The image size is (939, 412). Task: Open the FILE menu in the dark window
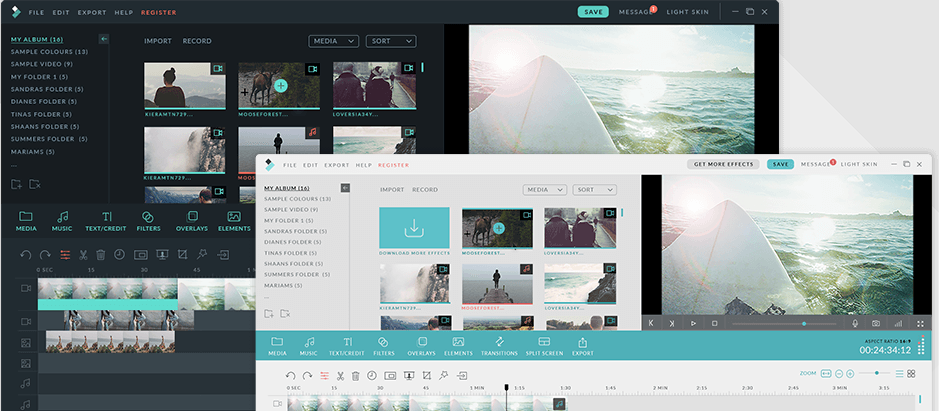coord(37,13)
